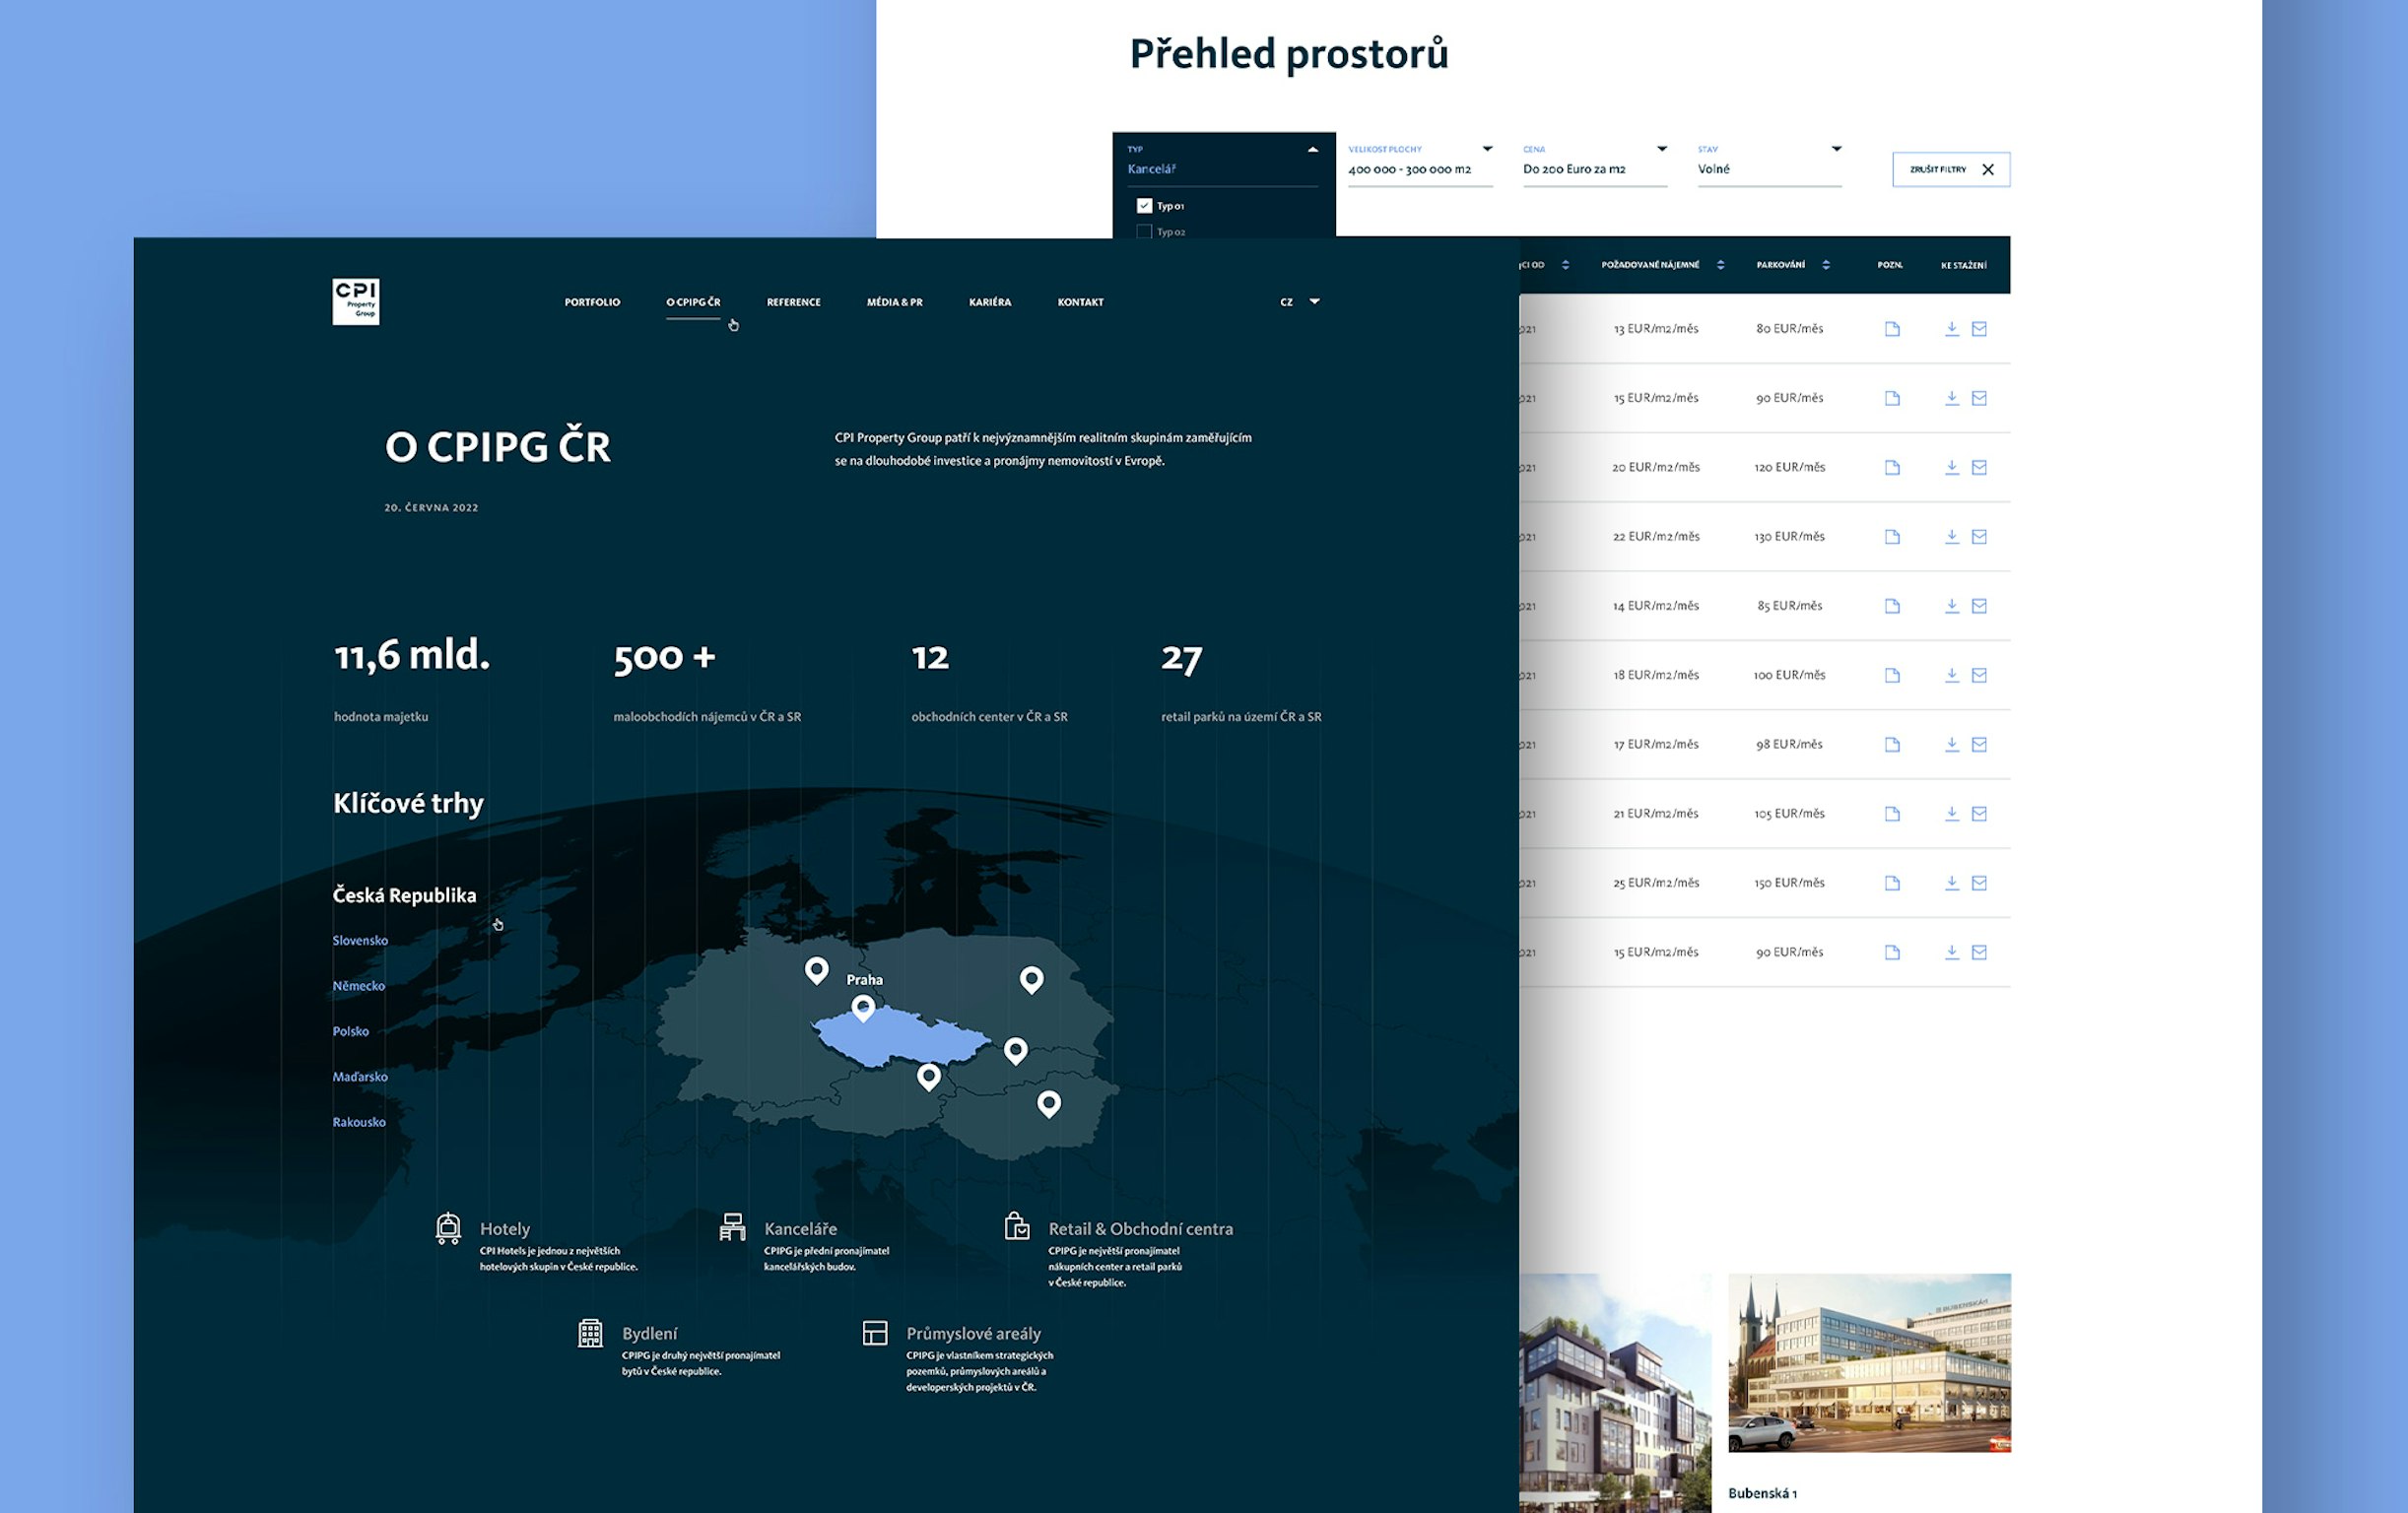
Task: Download file in 20 EUR/m2/měs row
Action: point(1951,467)
